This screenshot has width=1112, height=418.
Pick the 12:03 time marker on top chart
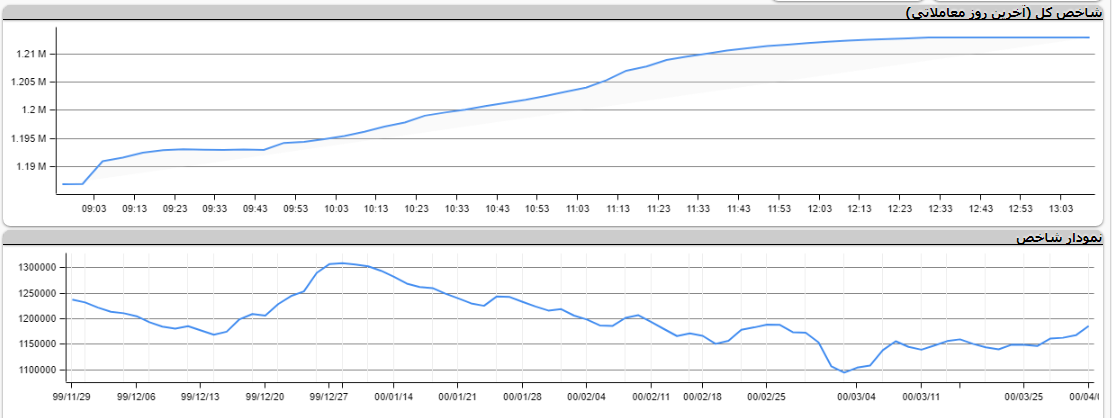(x=820, y=208)
